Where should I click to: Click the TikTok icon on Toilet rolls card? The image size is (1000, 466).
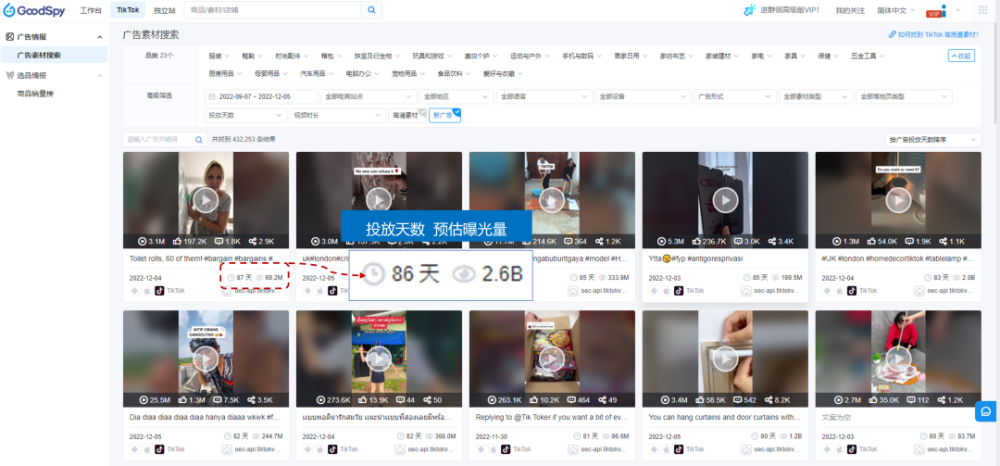(x=159, y=290)
